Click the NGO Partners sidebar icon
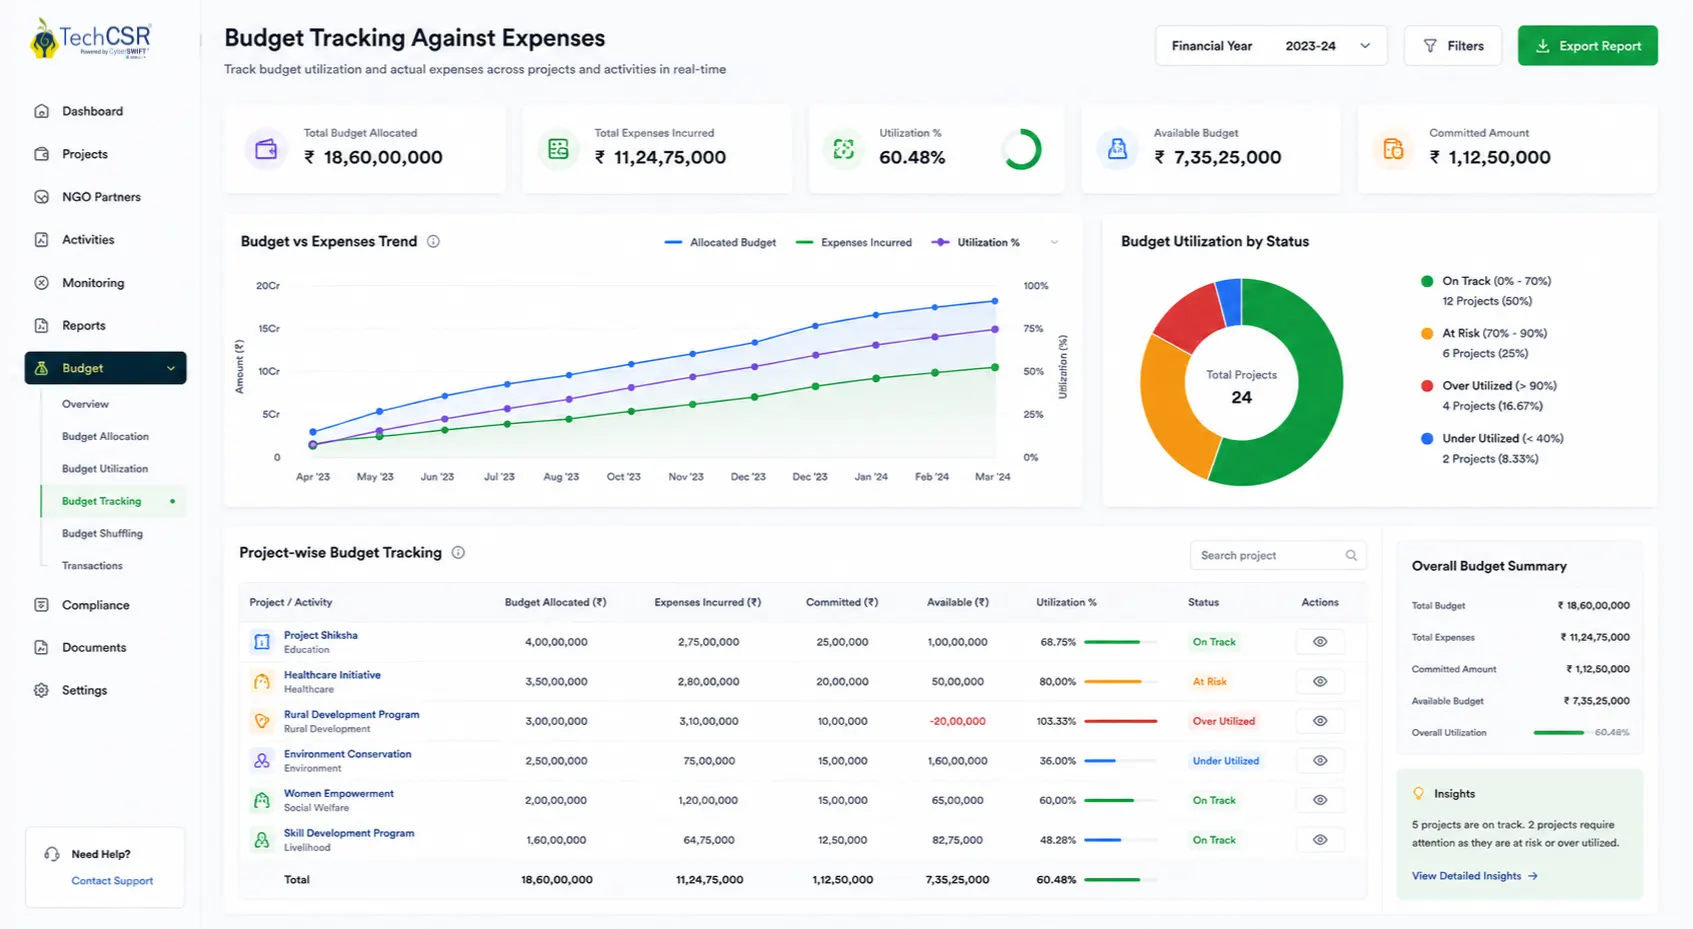 [x=41, y=197]
